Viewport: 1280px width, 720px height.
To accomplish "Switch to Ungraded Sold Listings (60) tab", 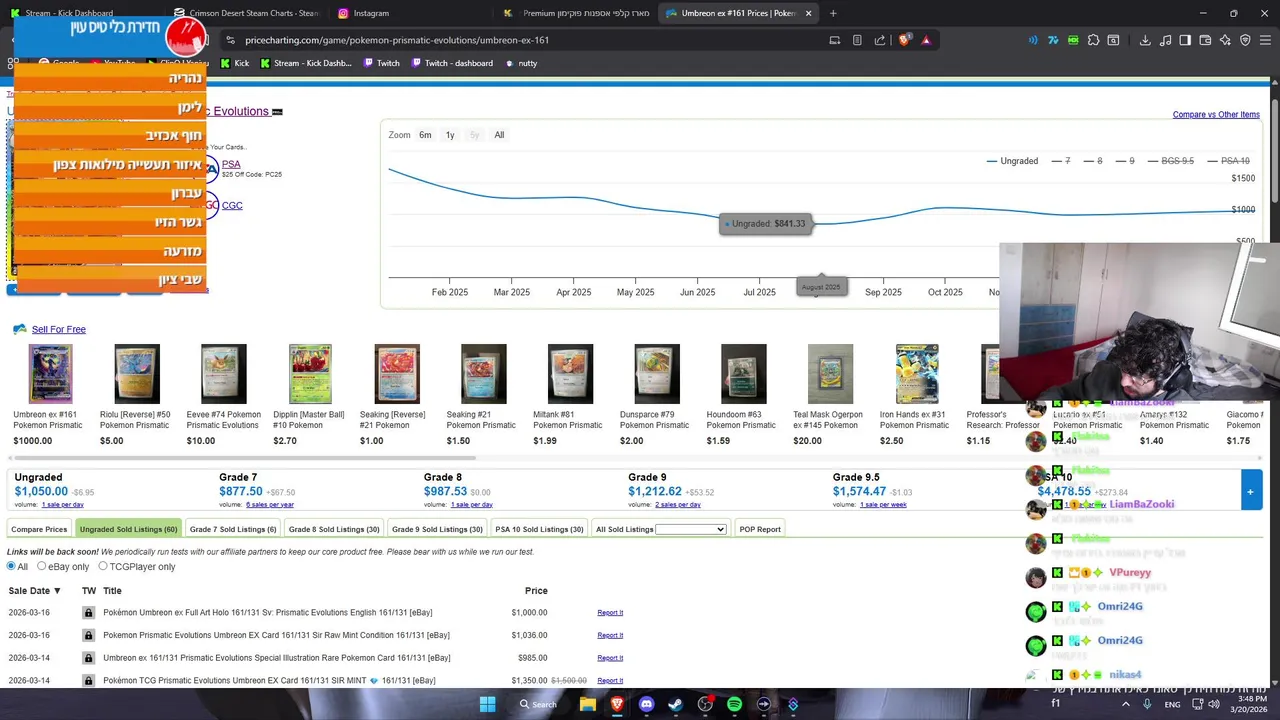I will click(x=128, y=529).
